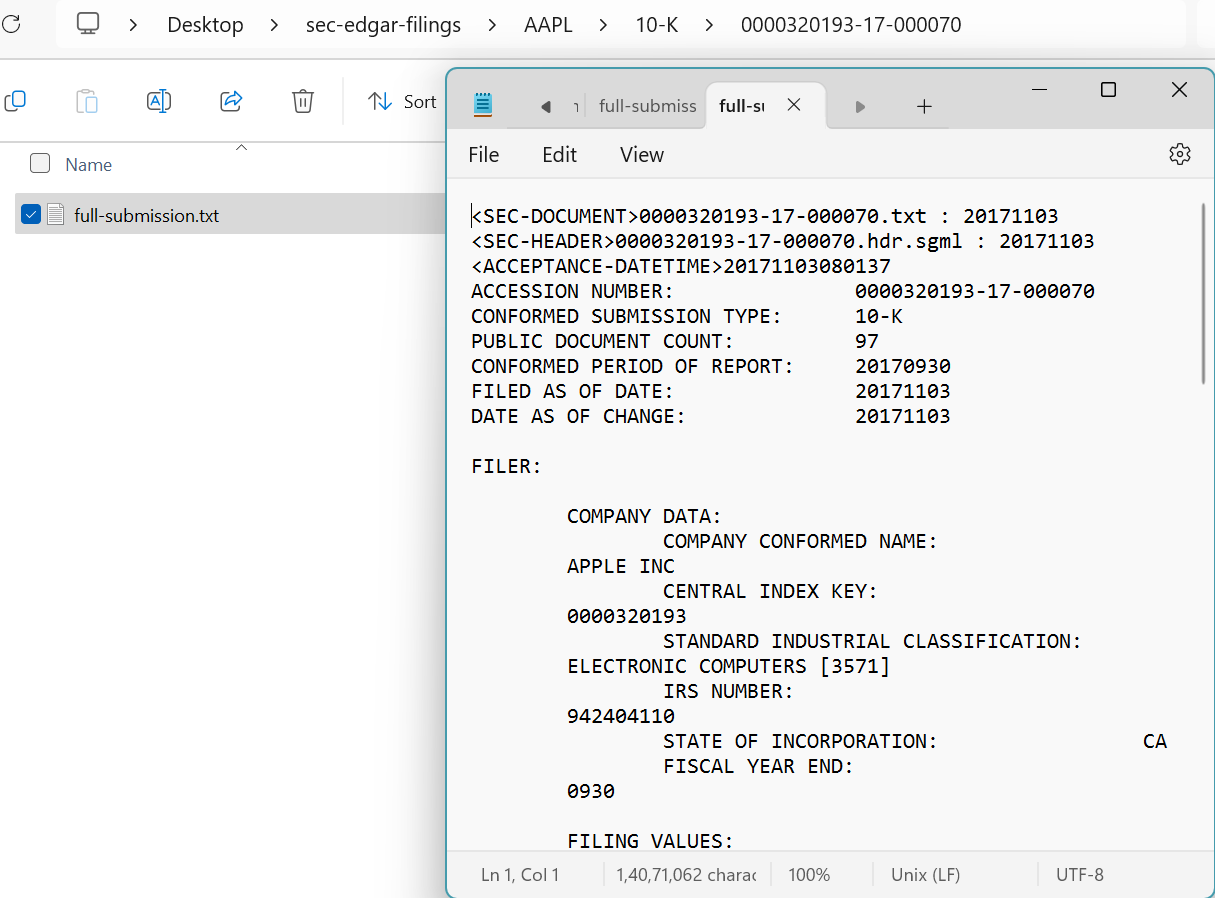The width and height of the screenshot is (1215, 898).
Task: Click the PUBLIC DOCUMENT COUNT value 97
Action: [x=867, y=341]
